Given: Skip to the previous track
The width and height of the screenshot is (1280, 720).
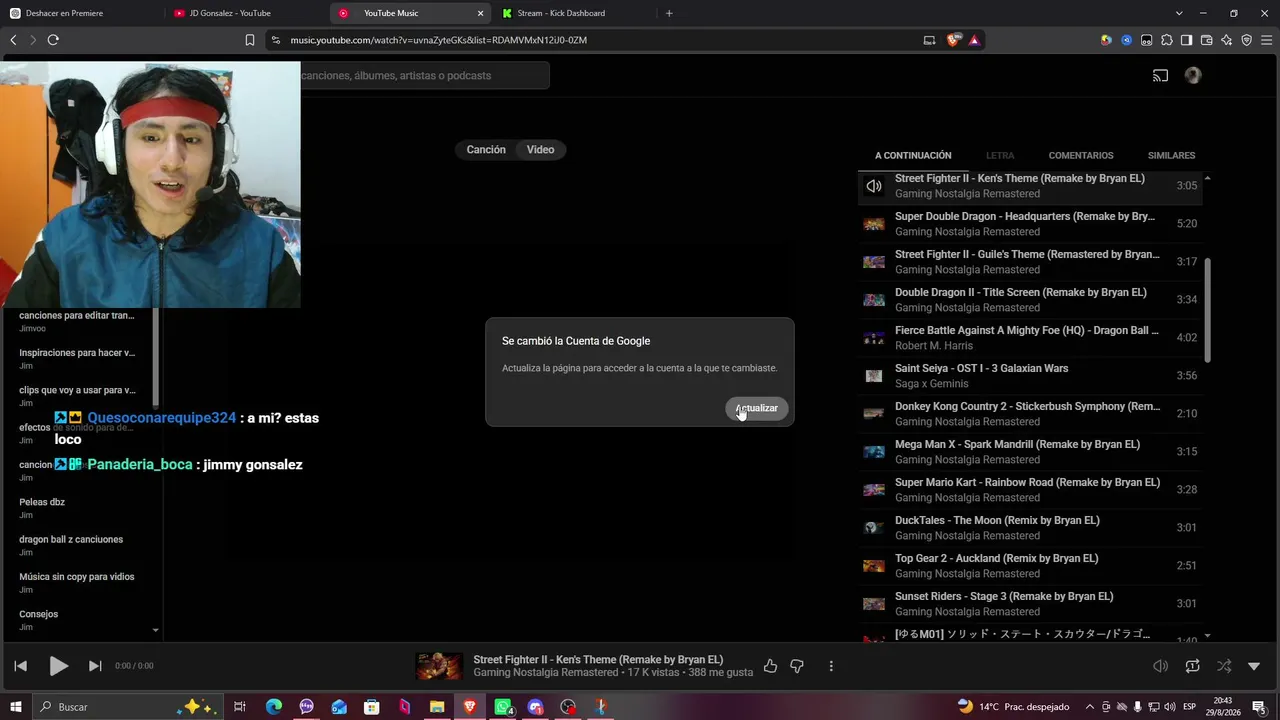Looking at the screenshot, I should click(x=20, y=666).
